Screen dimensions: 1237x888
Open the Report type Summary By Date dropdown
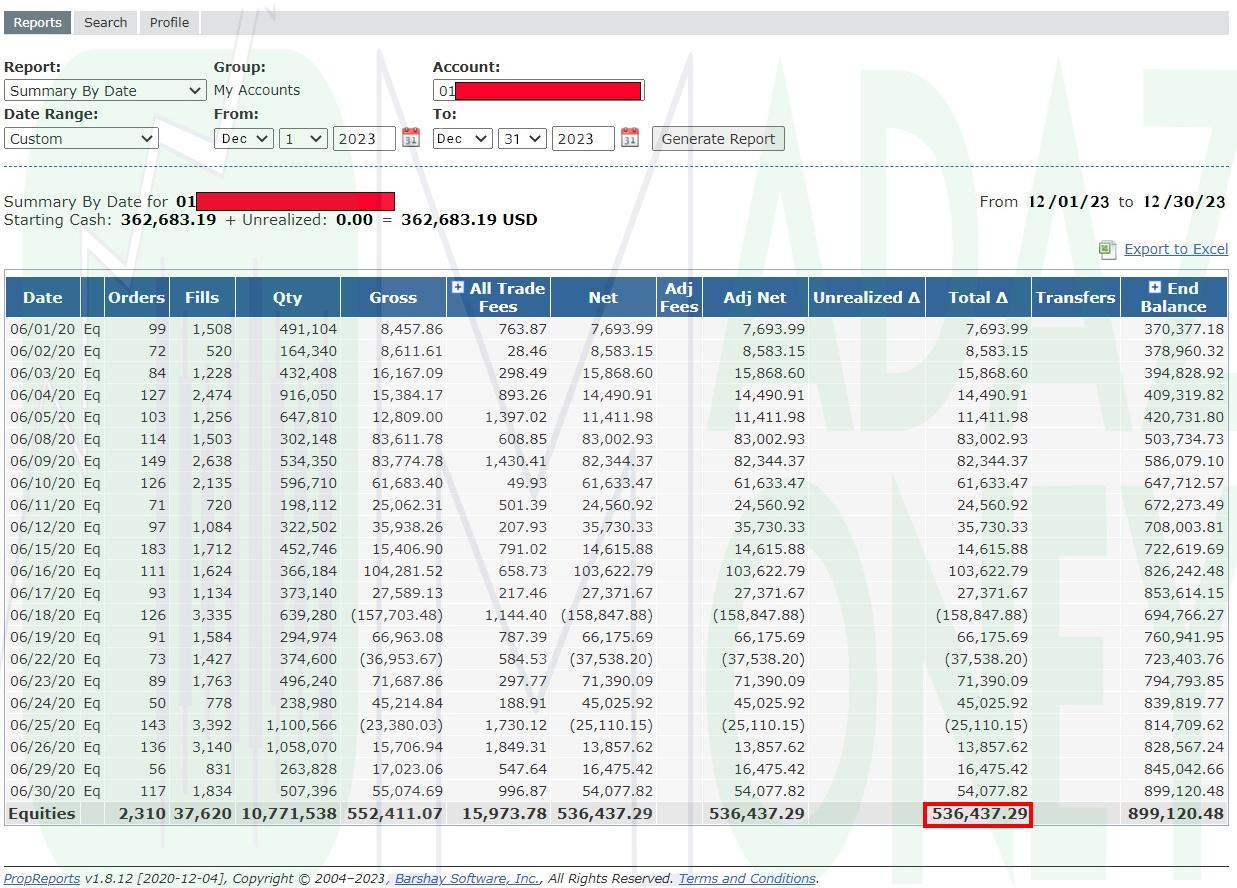point(105,90)
